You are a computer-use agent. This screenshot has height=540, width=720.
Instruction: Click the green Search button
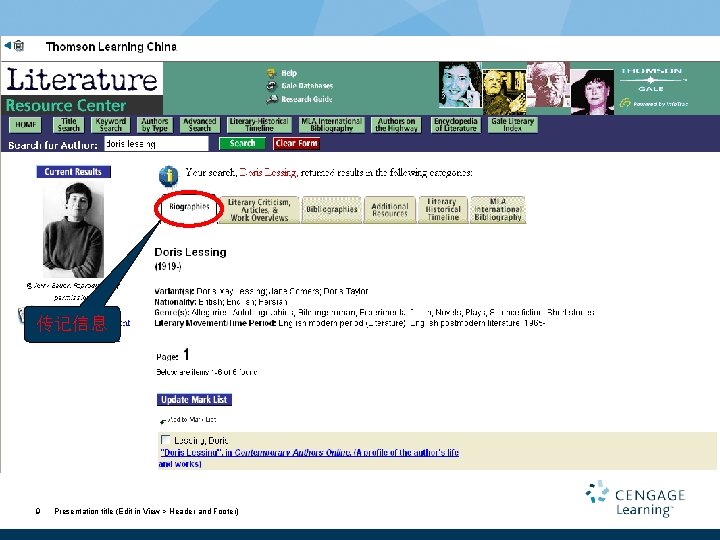(x=242, y=143)
